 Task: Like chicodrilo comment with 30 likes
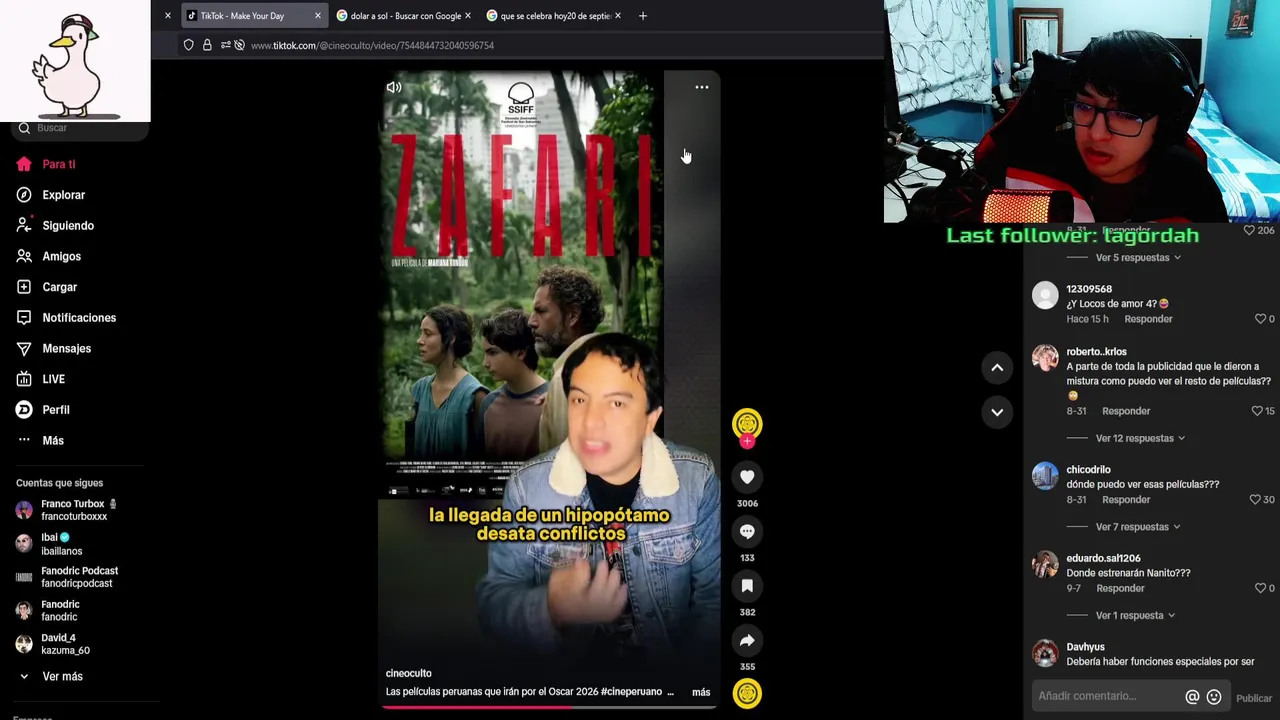1257,500
